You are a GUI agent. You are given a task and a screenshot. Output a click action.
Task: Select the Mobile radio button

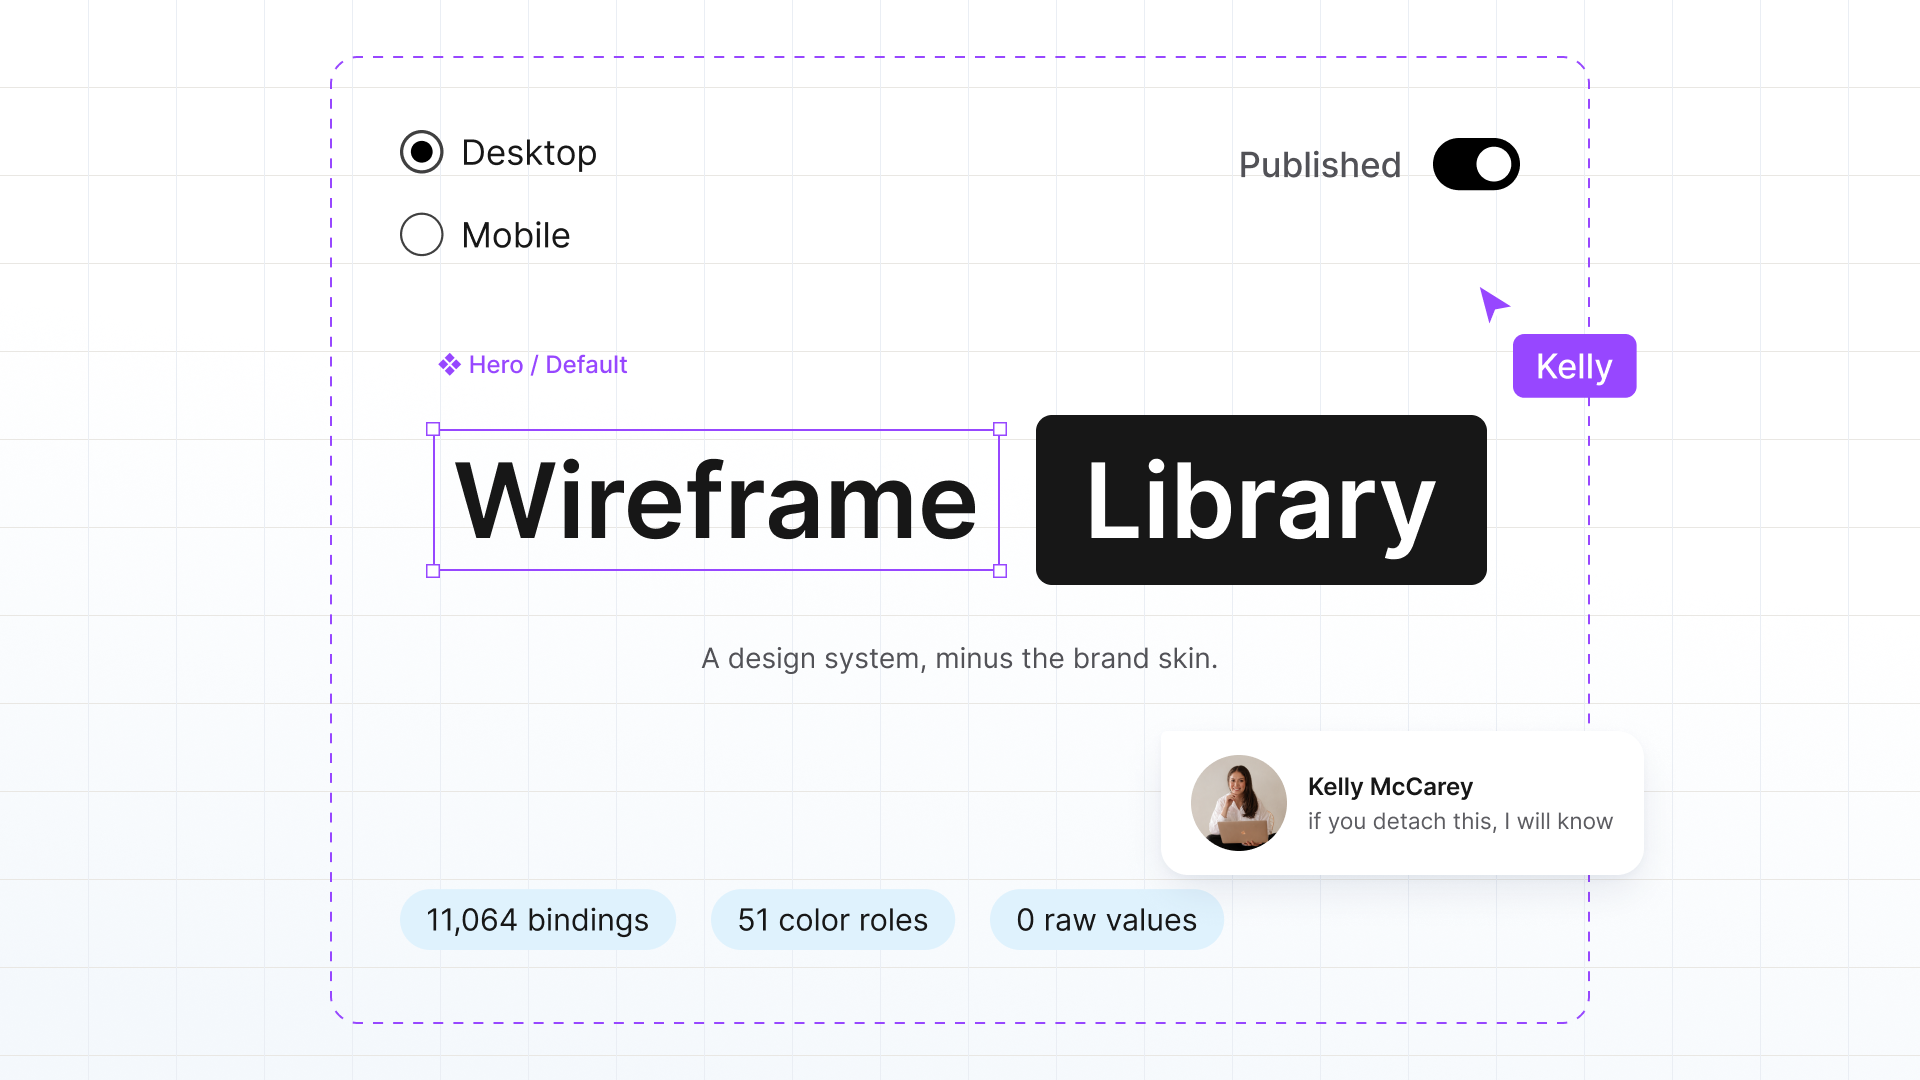421,235
